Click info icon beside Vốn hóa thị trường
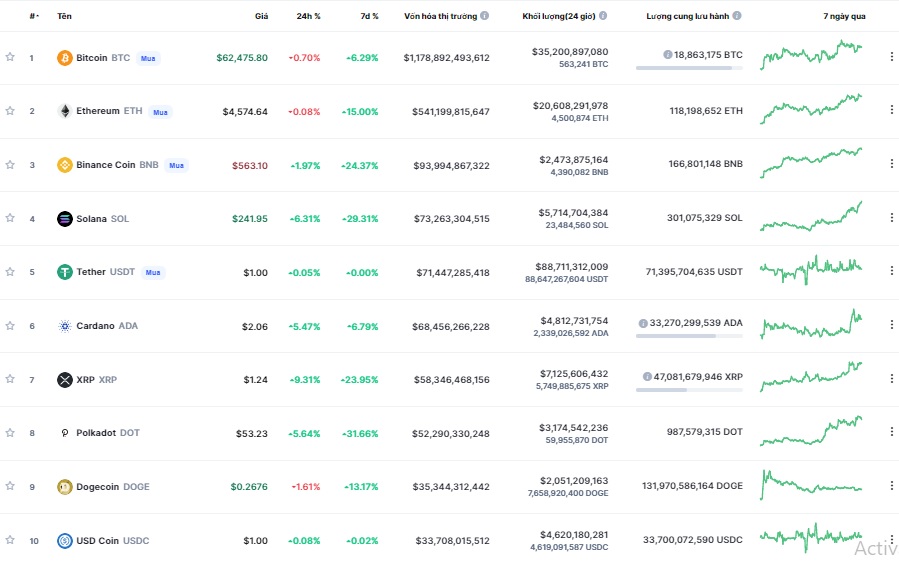899x563 pixels. (x=485, y=17)
